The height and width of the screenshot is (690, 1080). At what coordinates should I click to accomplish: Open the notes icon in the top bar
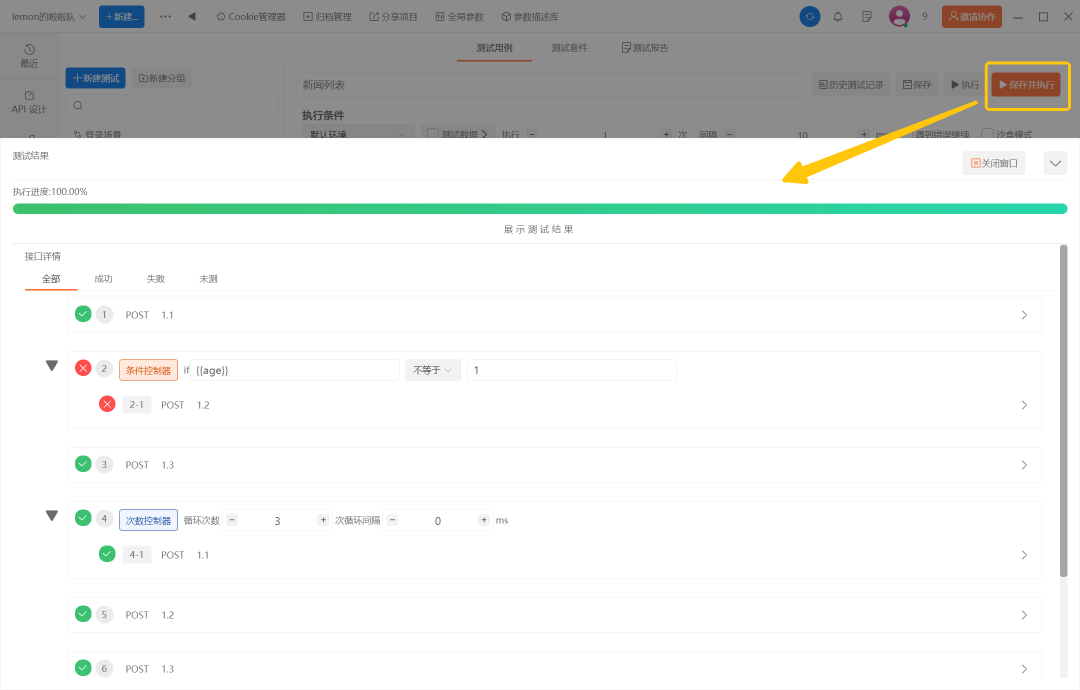pyautogui.click(x=867, y=17)
